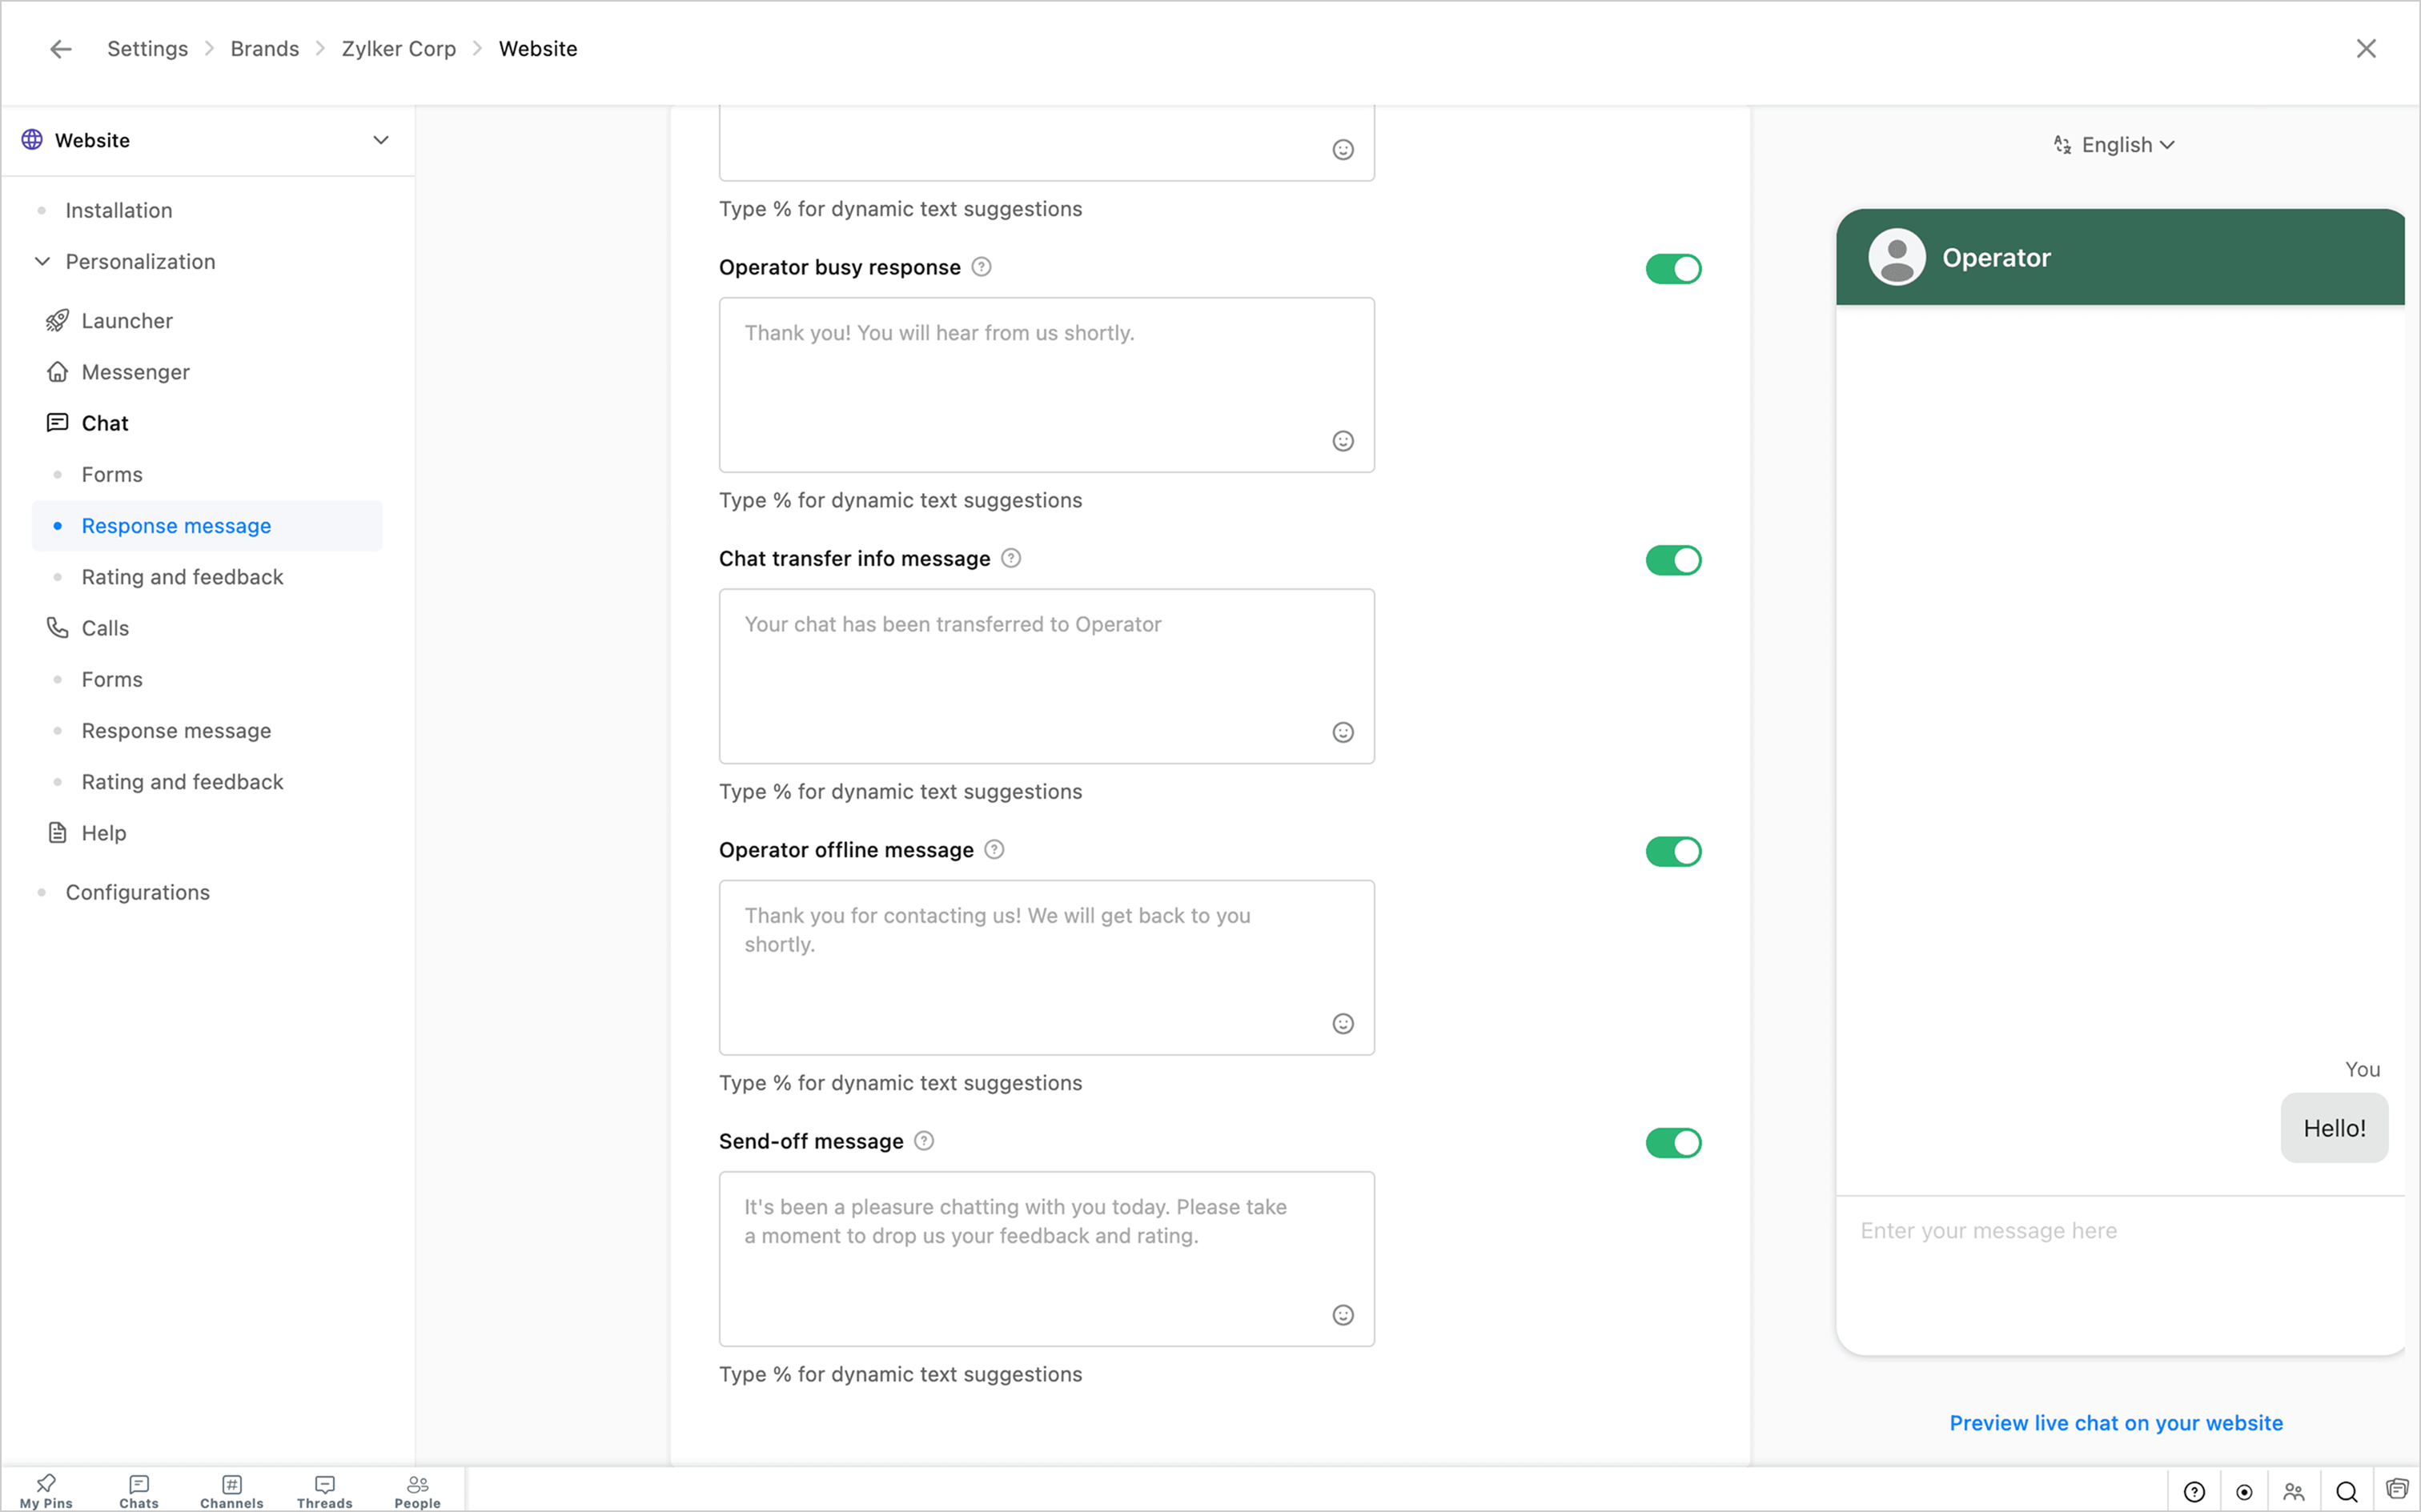Disable the Operator busy response toggle
This screenshot has width=2421, height=1512.
[1673, 269]
